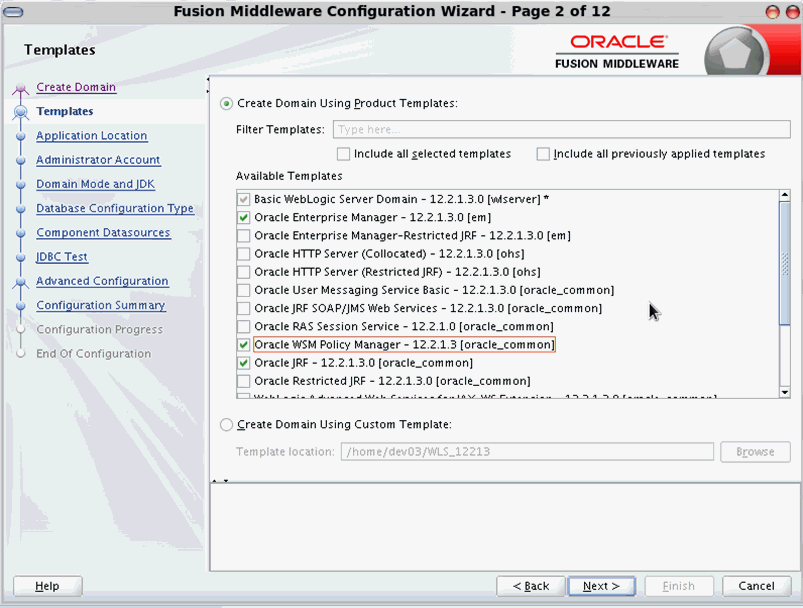
Task: Click the Application Location step node icon
Action: click(x=20, y=136)
